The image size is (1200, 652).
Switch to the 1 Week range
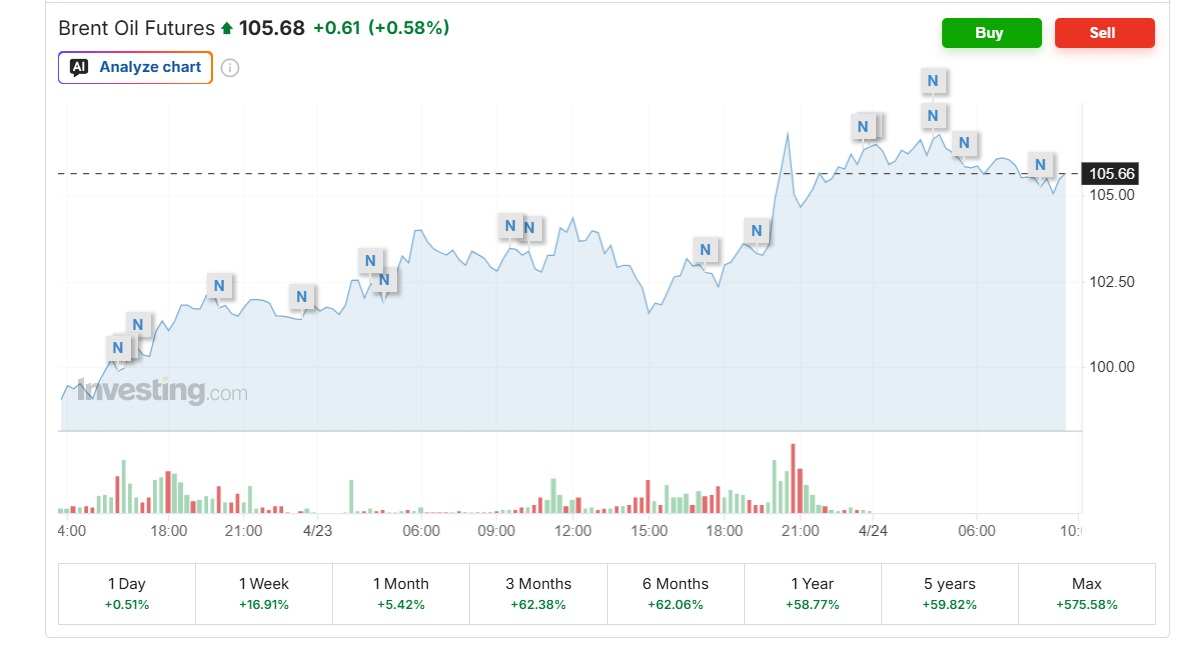(x=264, y=594)
